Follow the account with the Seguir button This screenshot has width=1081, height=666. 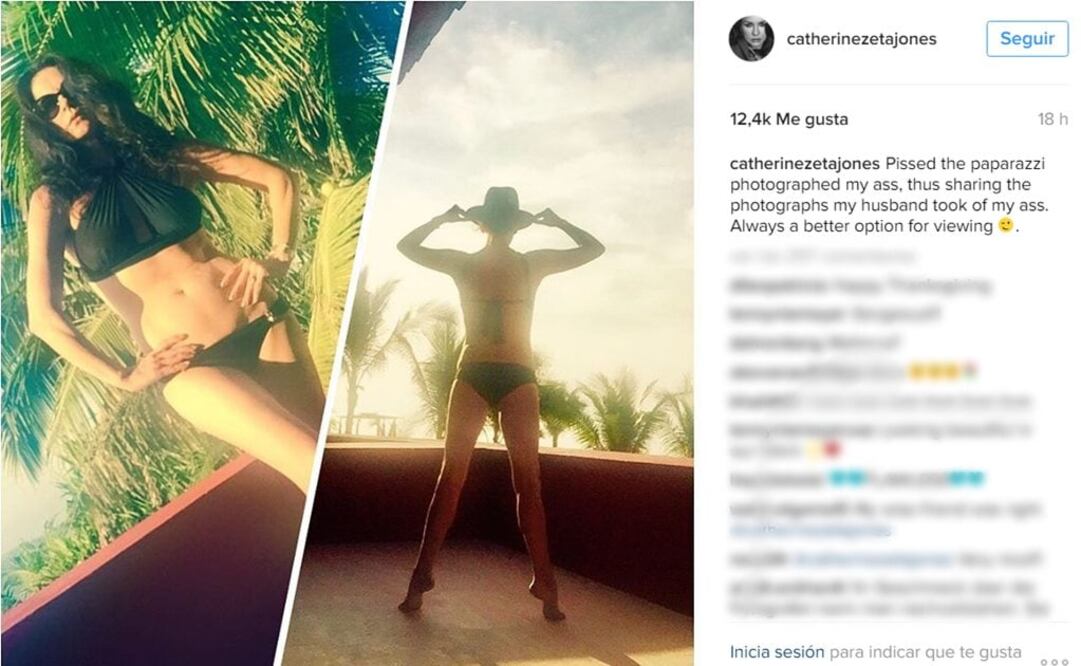1027,39
